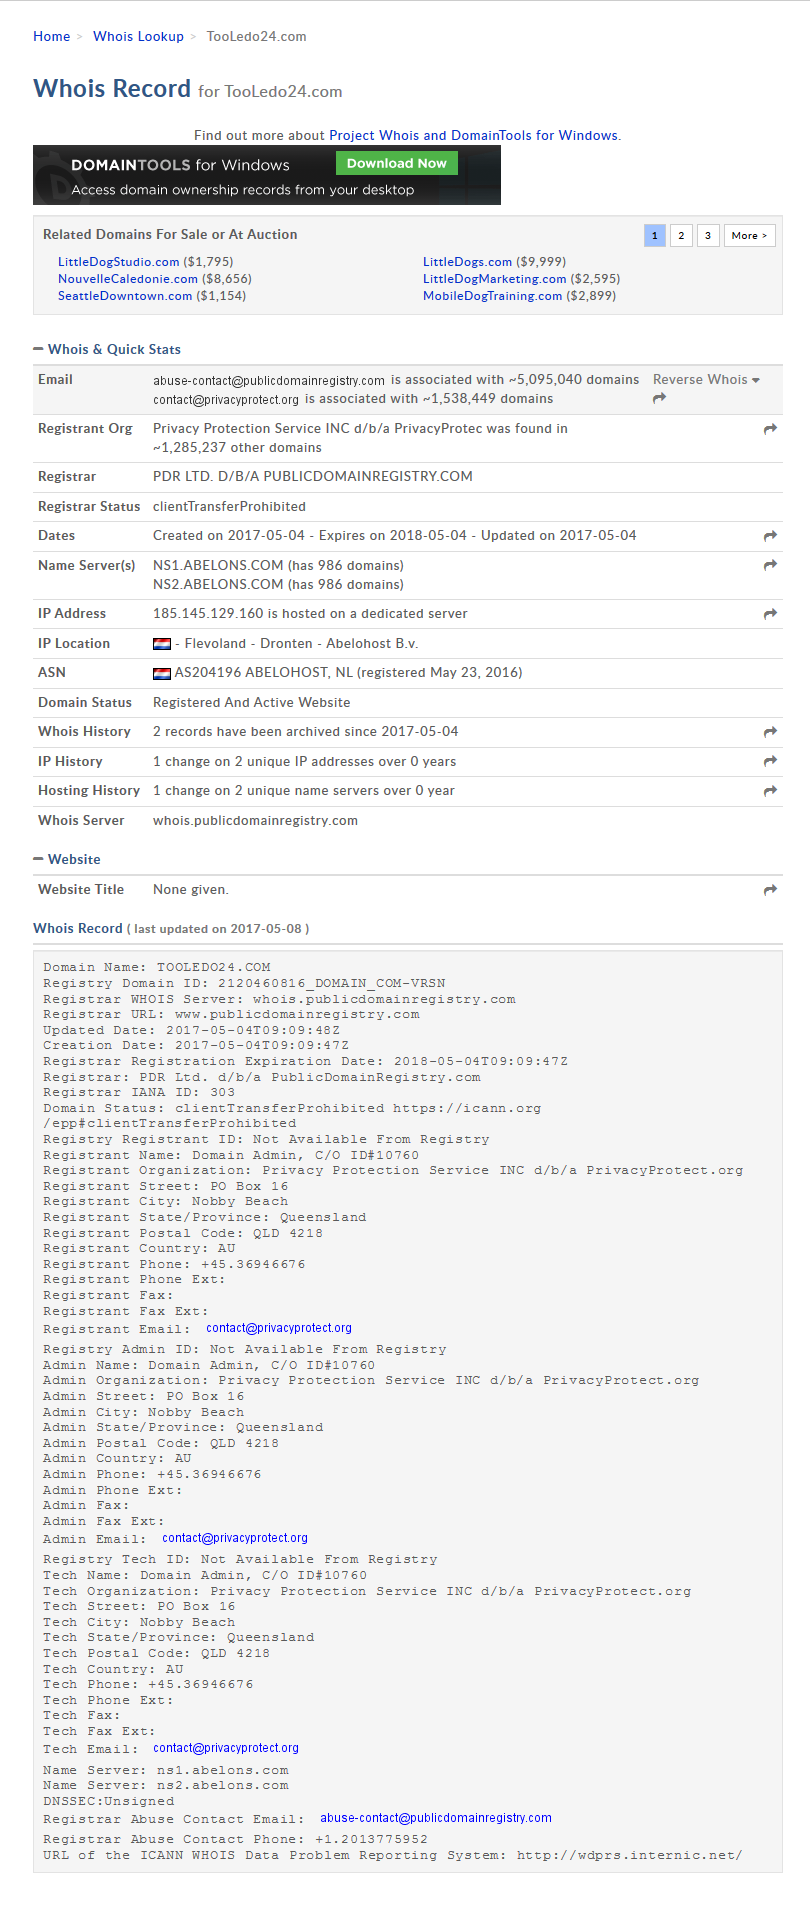Click 'Registered And Active Website' status text
810x1906 pixels.
[x=252, y=703]
